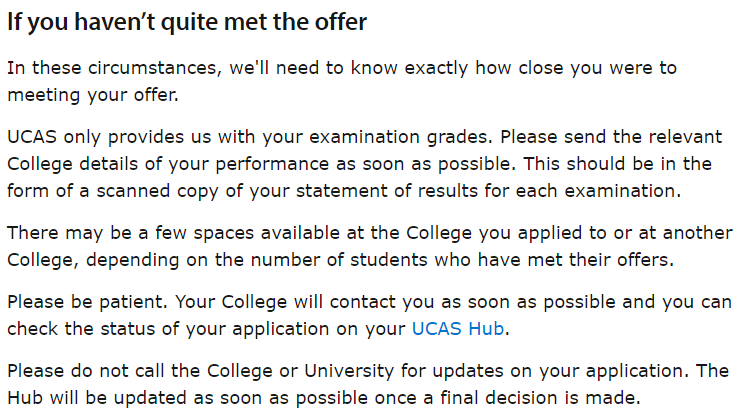Click the words "scanned copy"
Screen dimensions: 745x415
pyautogui.click(x=157, y=191)
